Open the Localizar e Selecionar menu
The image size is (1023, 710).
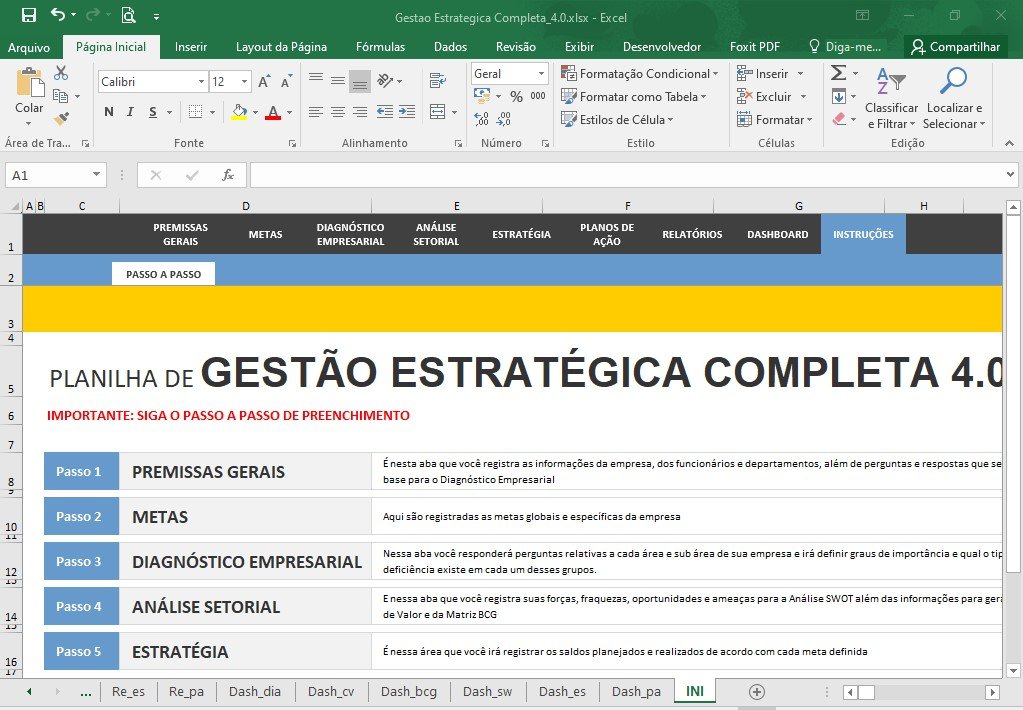953,98
